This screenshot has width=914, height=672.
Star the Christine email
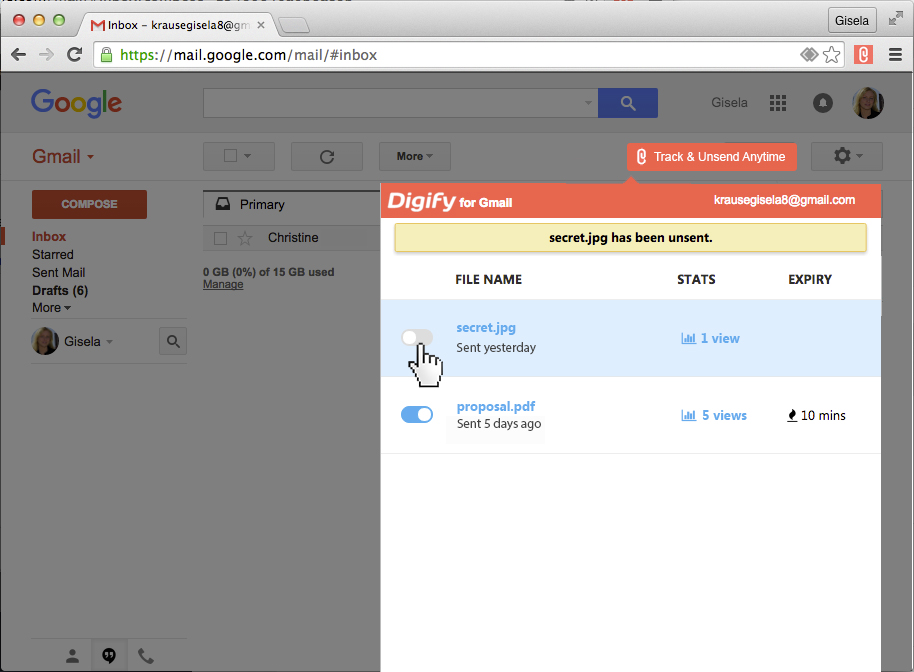pyautogui.click(x=245, y=238)
